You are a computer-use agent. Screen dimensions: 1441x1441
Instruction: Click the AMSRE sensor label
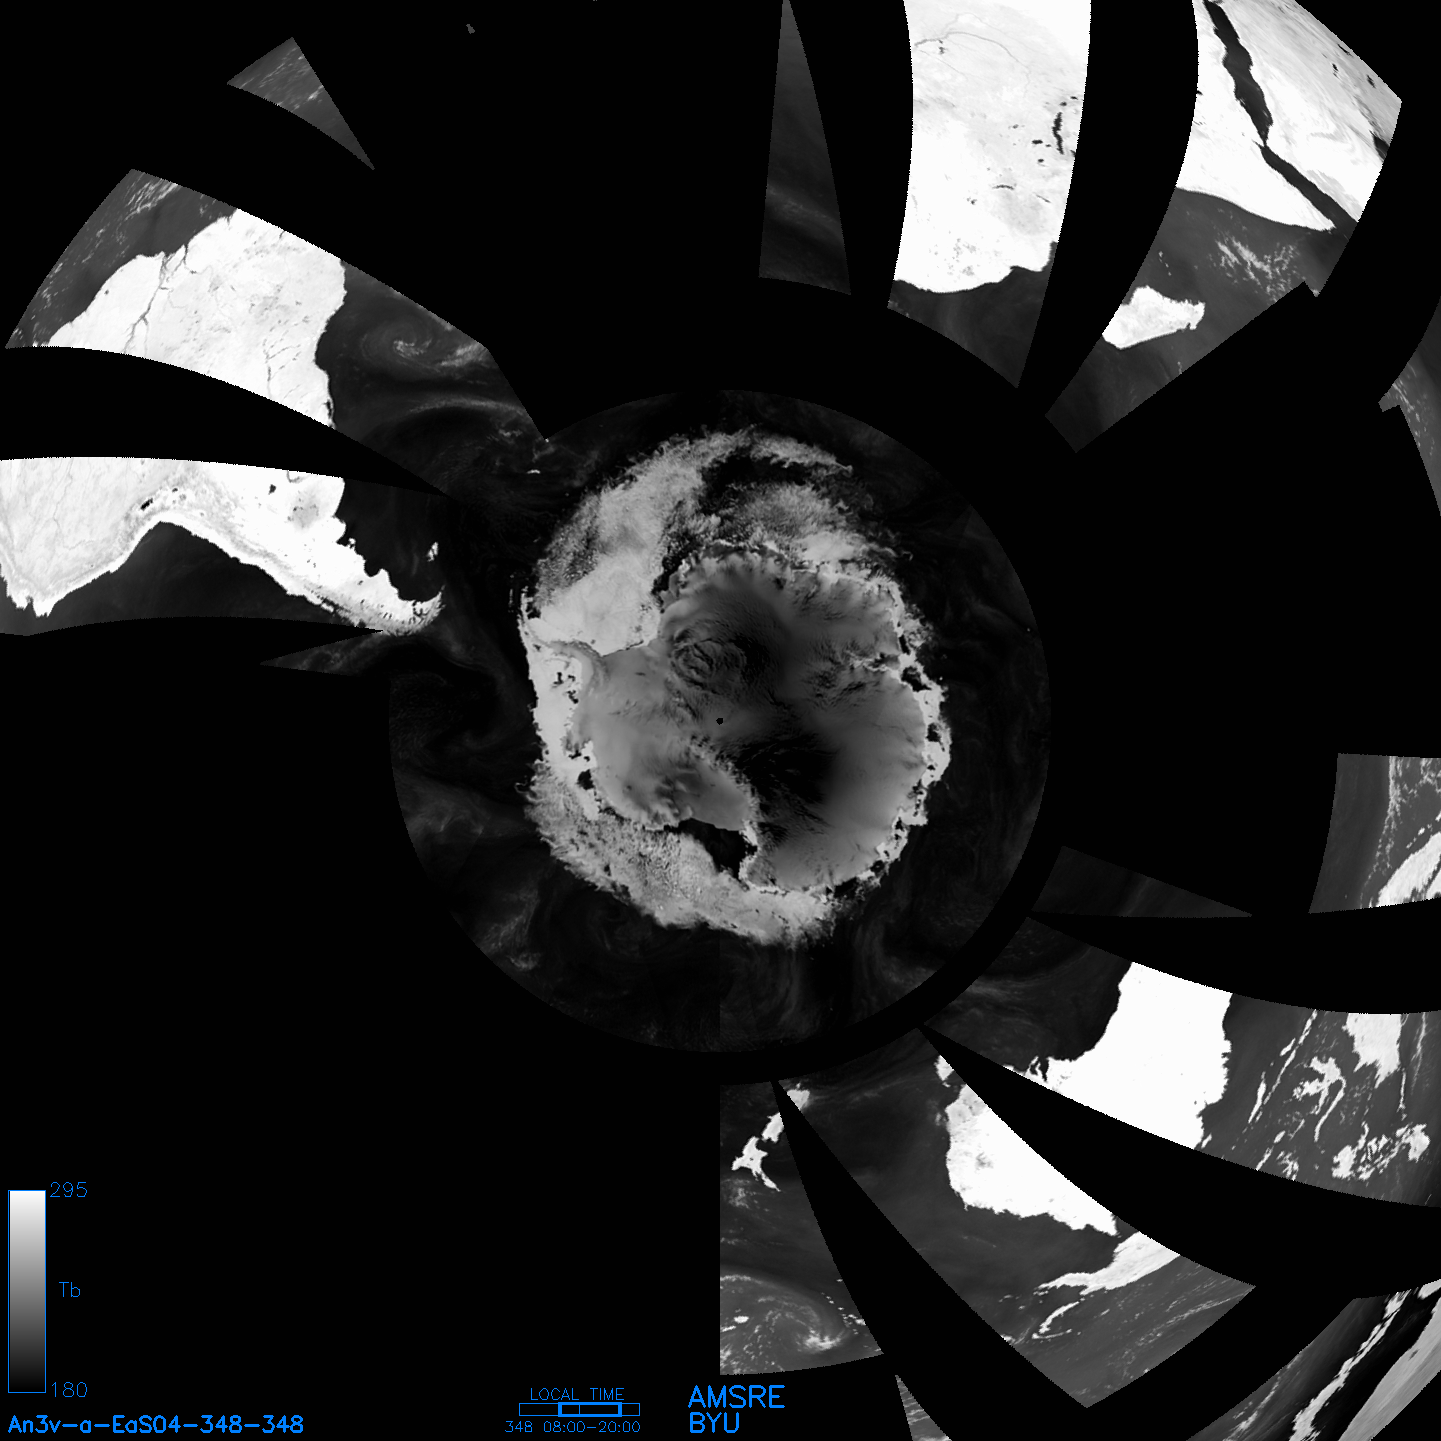pos(737,1397)
